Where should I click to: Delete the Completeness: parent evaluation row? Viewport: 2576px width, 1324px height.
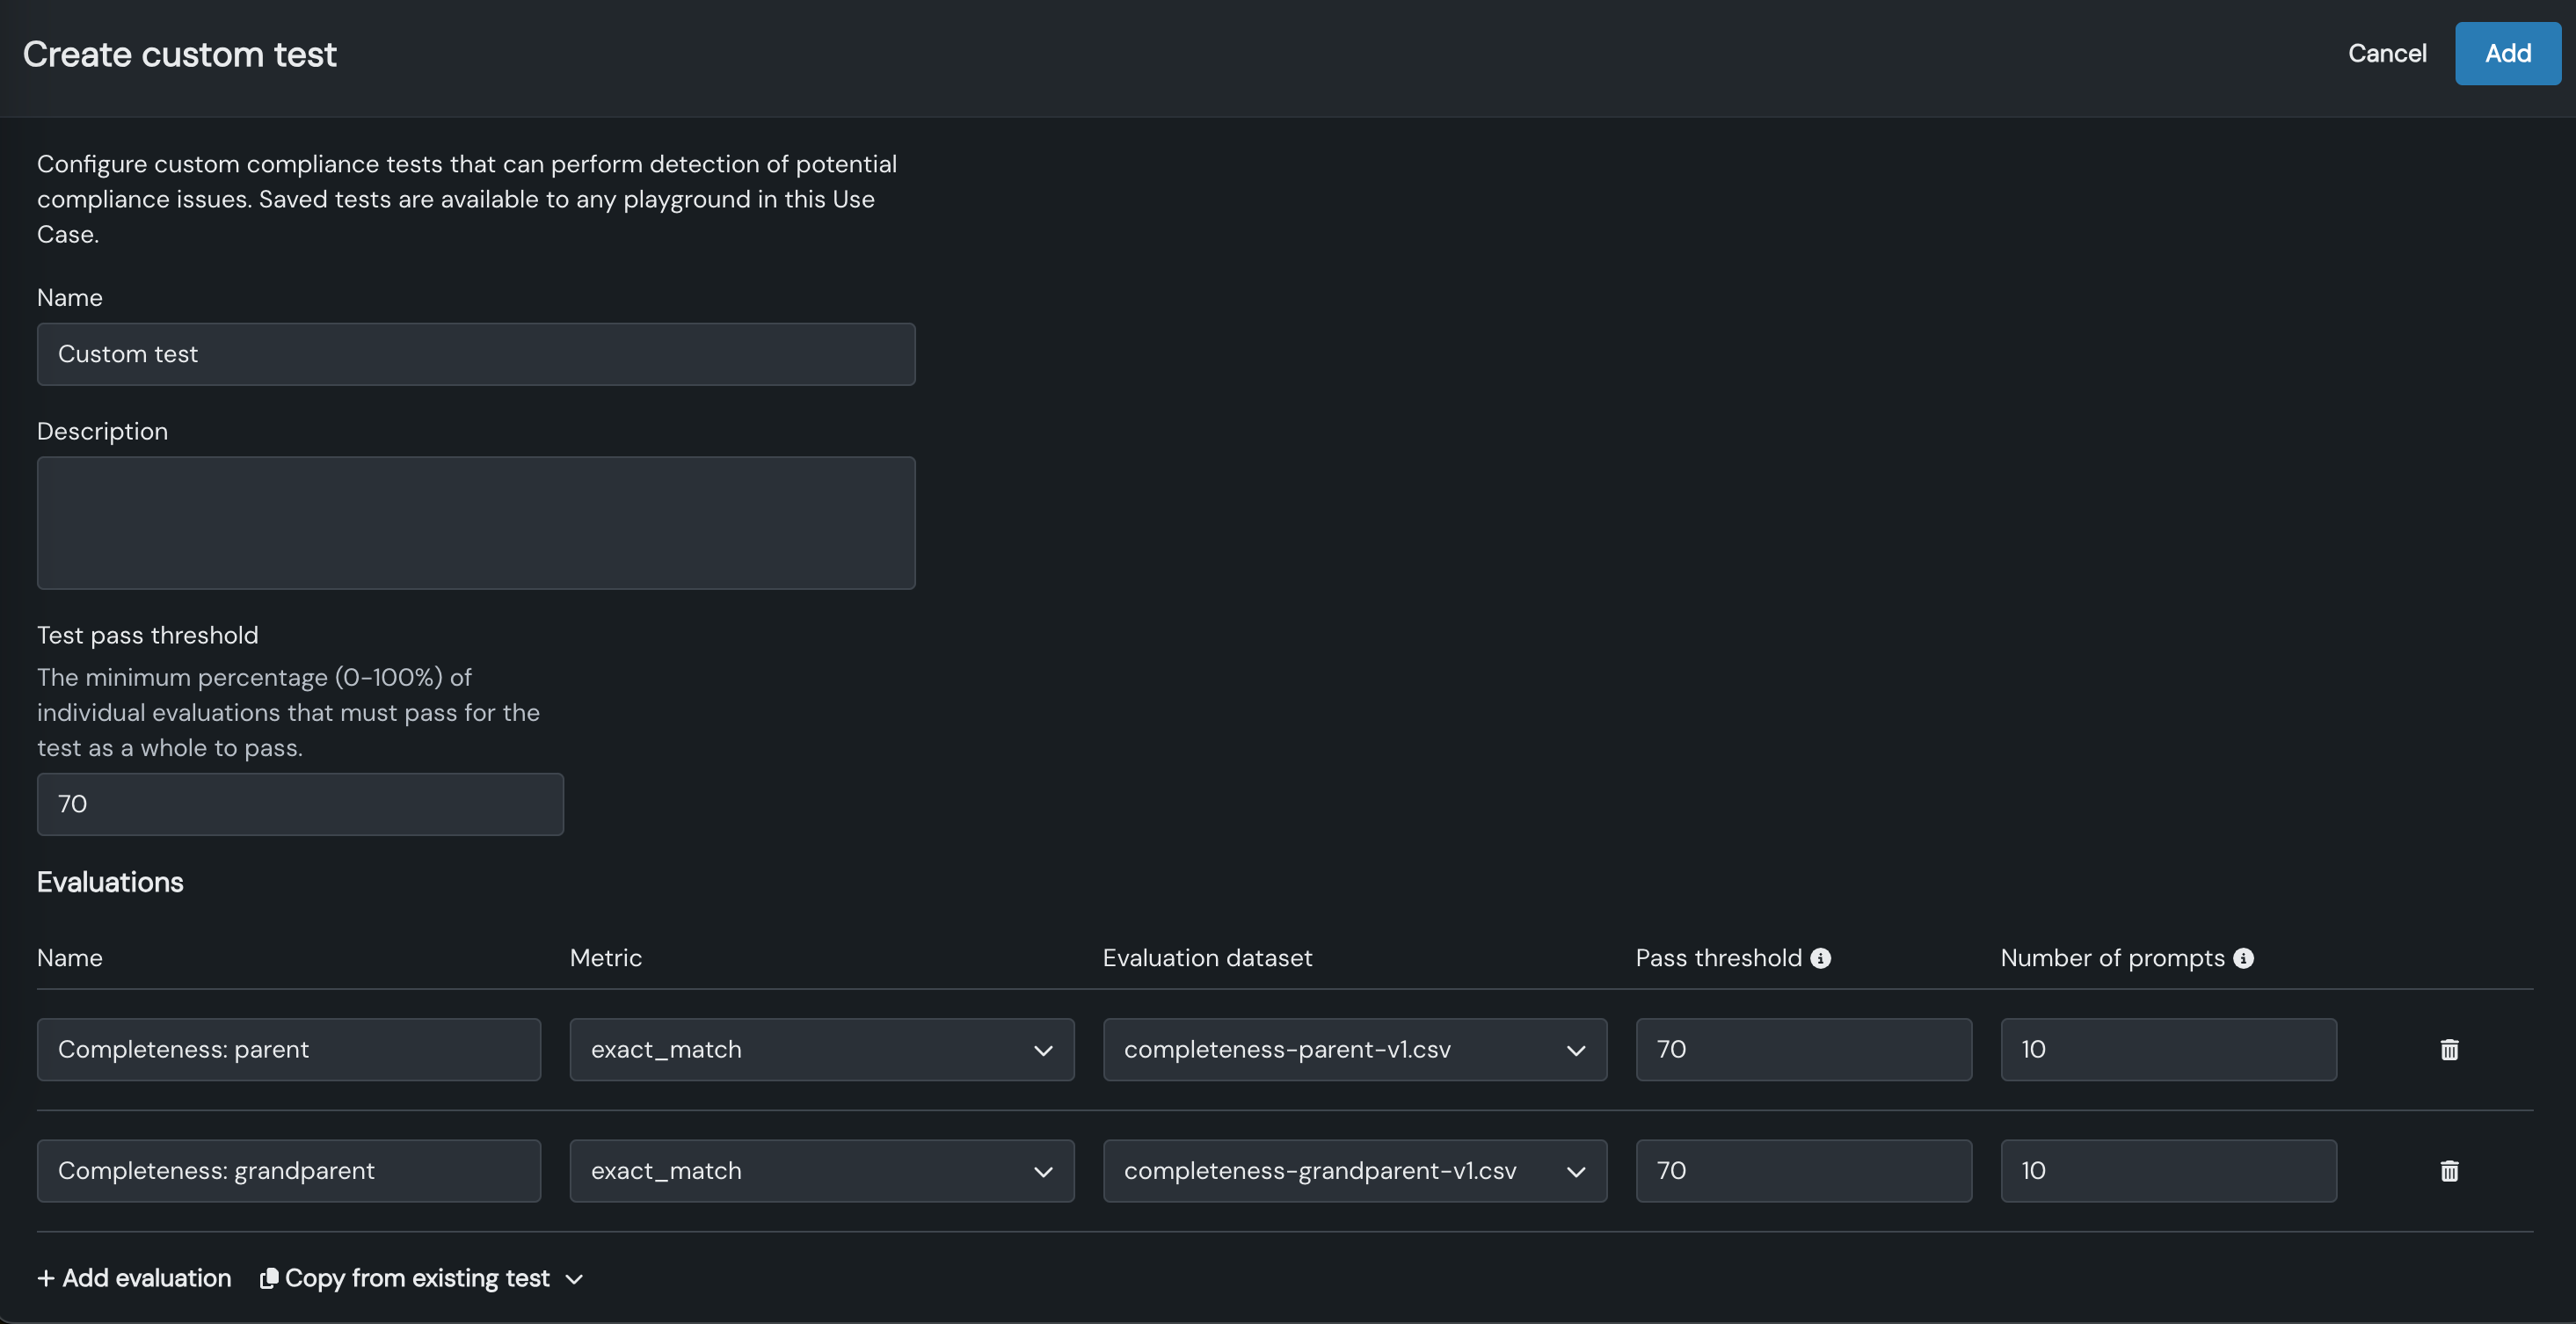coord(2449,1049)
